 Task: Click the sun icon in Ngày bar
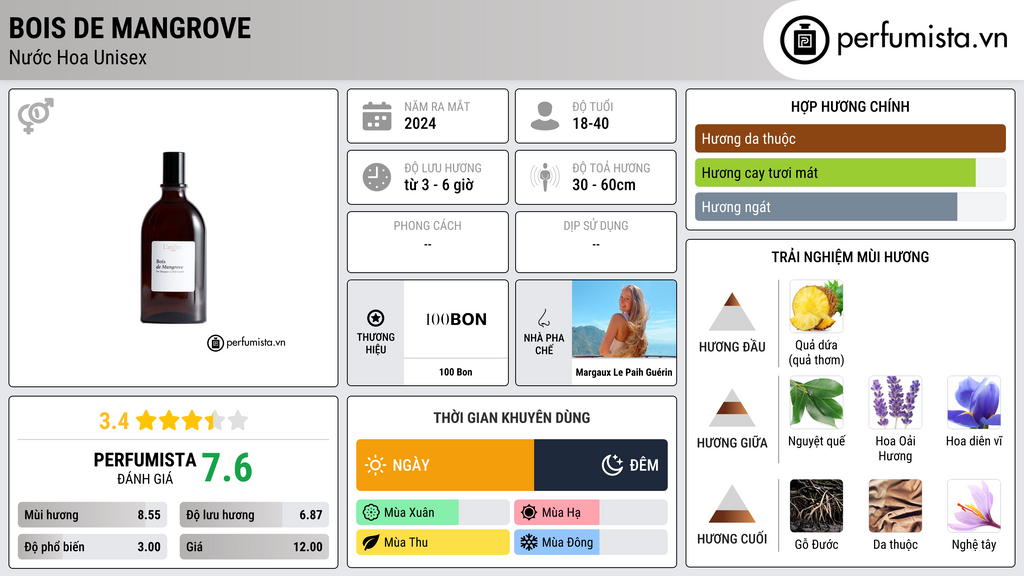click(375, 465)
